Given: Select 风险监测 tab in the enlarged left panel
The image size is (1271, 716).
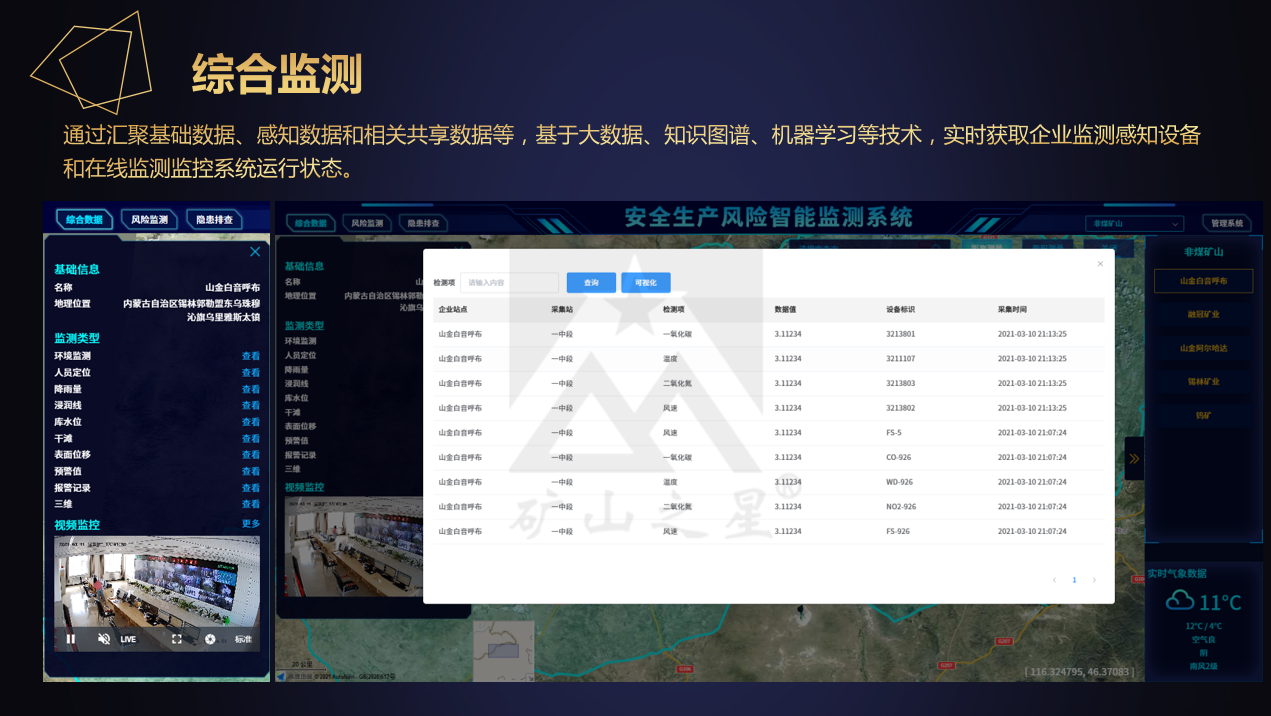Looking at the screenshot, I should click(149, 219).
